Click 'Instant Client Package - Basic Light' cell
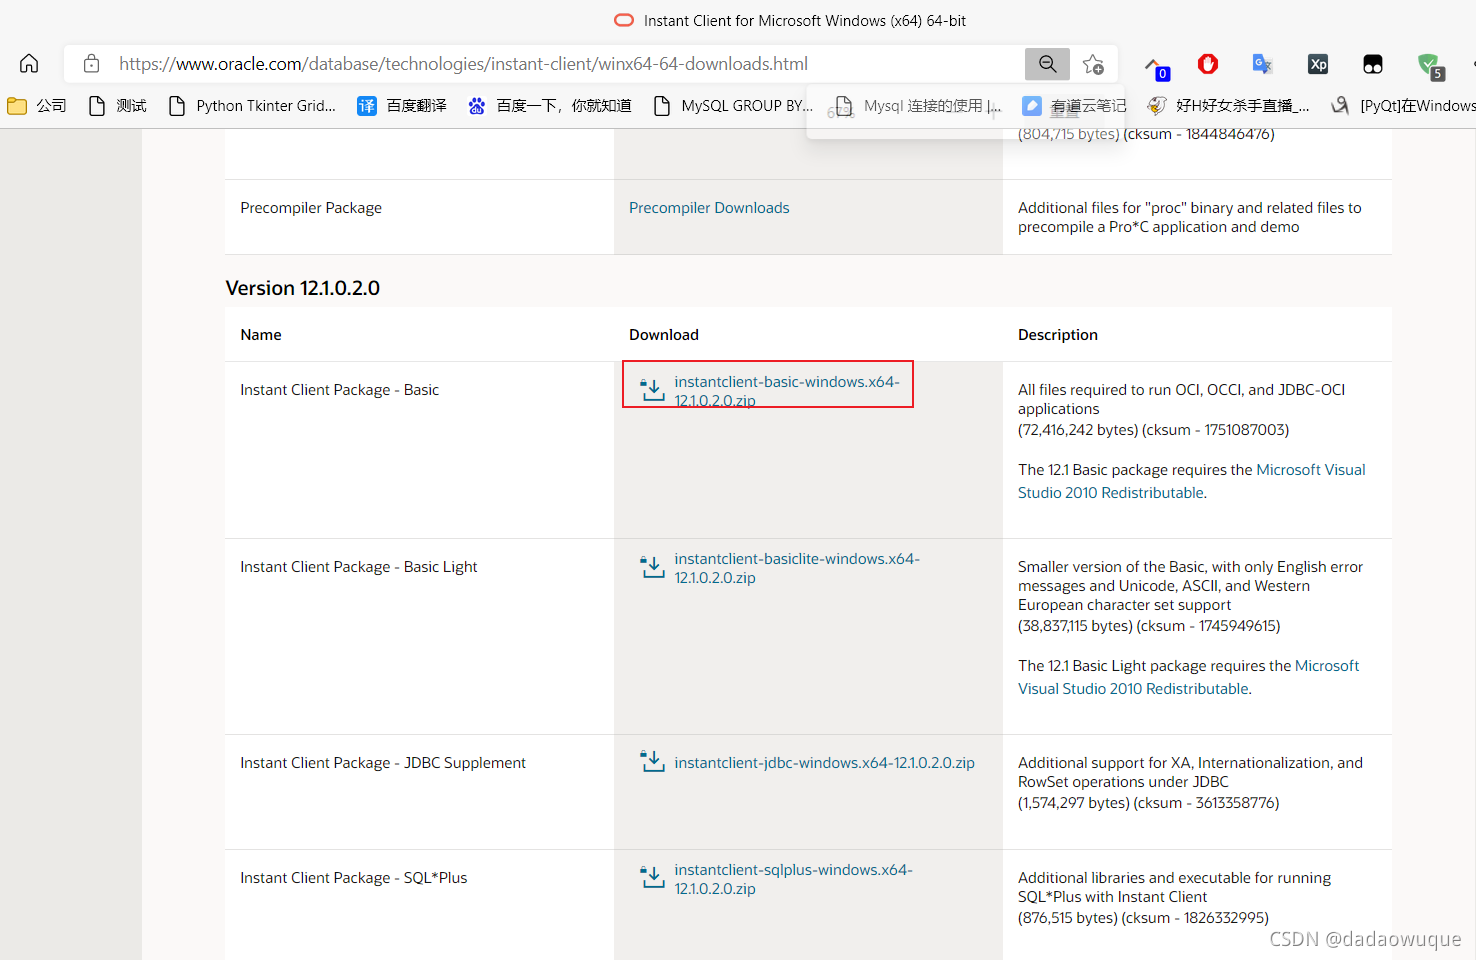 click(x=359, y=567)
